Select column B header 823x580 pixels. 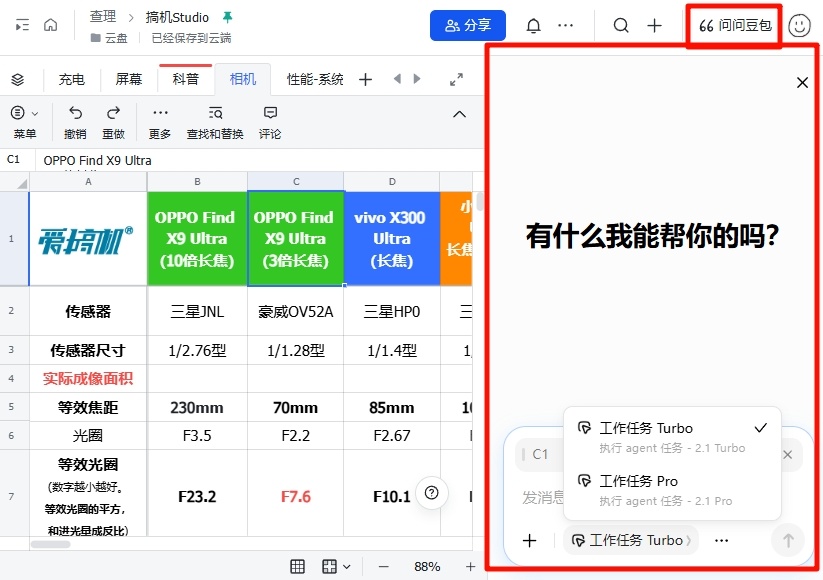pos(197,182)
